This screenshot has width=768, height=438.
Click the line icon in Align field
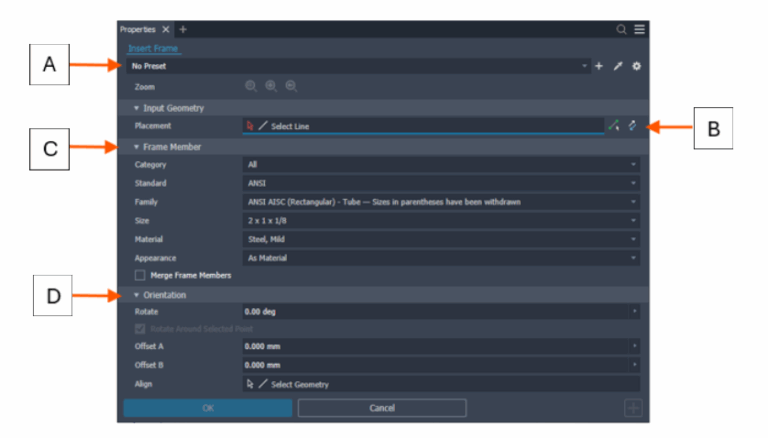(x=263, y=384)
